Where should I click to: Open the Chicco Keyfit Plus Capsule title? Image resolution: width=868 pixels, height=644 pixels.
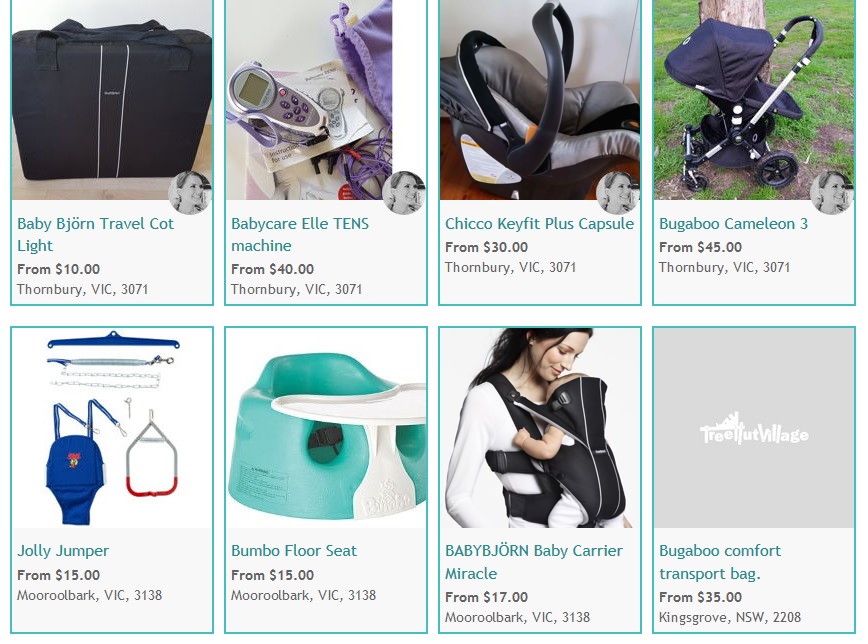tap(539, 224)
